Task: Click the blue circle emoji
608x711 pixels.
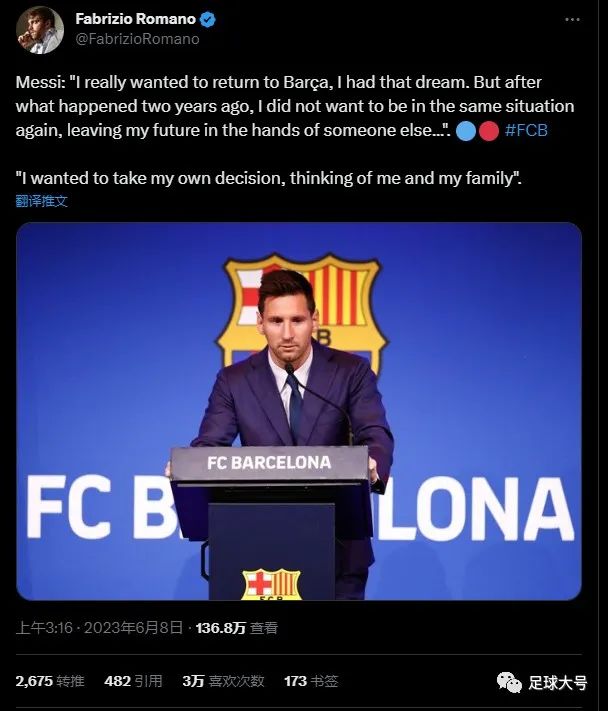Action: pyautogui.click(x=466, y=129)
